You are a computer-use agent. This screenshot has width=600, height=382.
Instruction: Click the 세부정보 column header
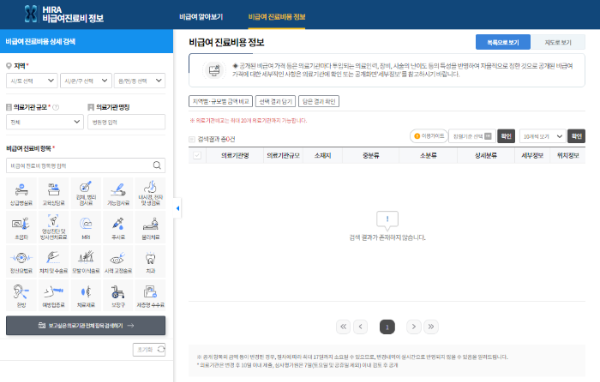pyautogui.click(x=532, y=155)
